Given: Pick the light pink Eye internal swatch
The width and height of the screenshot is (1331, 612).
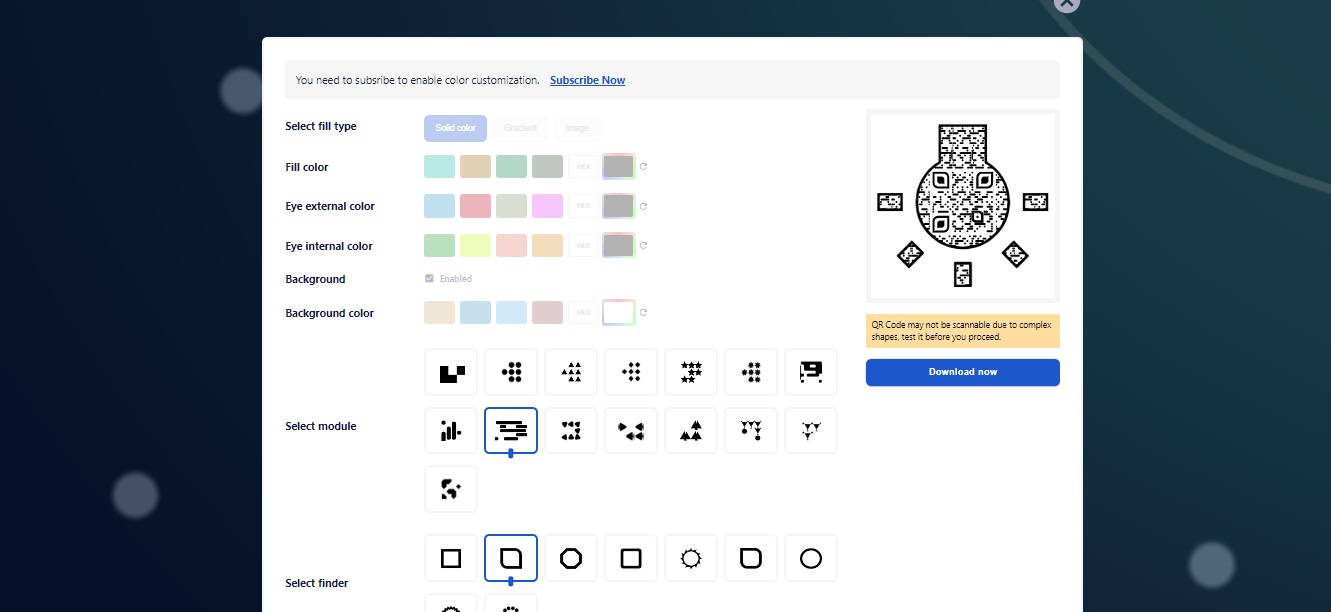Looking at the screenshot, I should click(x=511, y=246).
